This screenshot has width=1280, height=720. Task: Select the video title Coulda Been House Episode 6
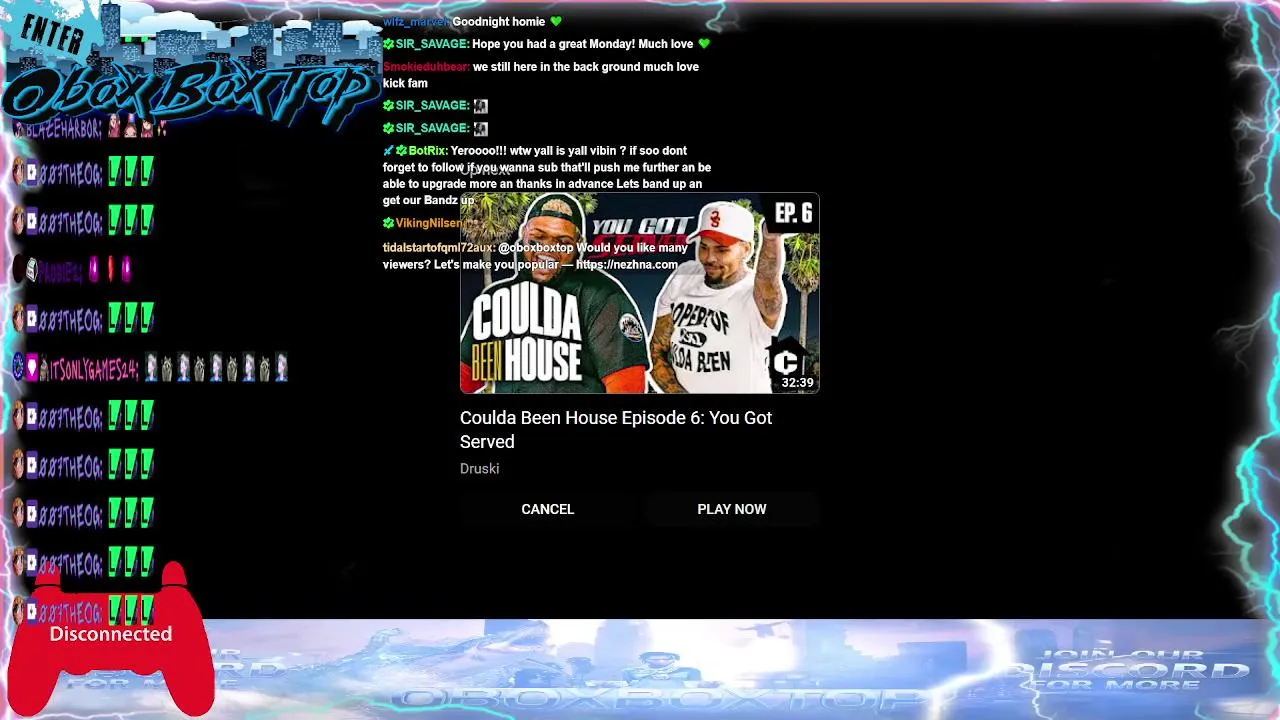(616, 429)
